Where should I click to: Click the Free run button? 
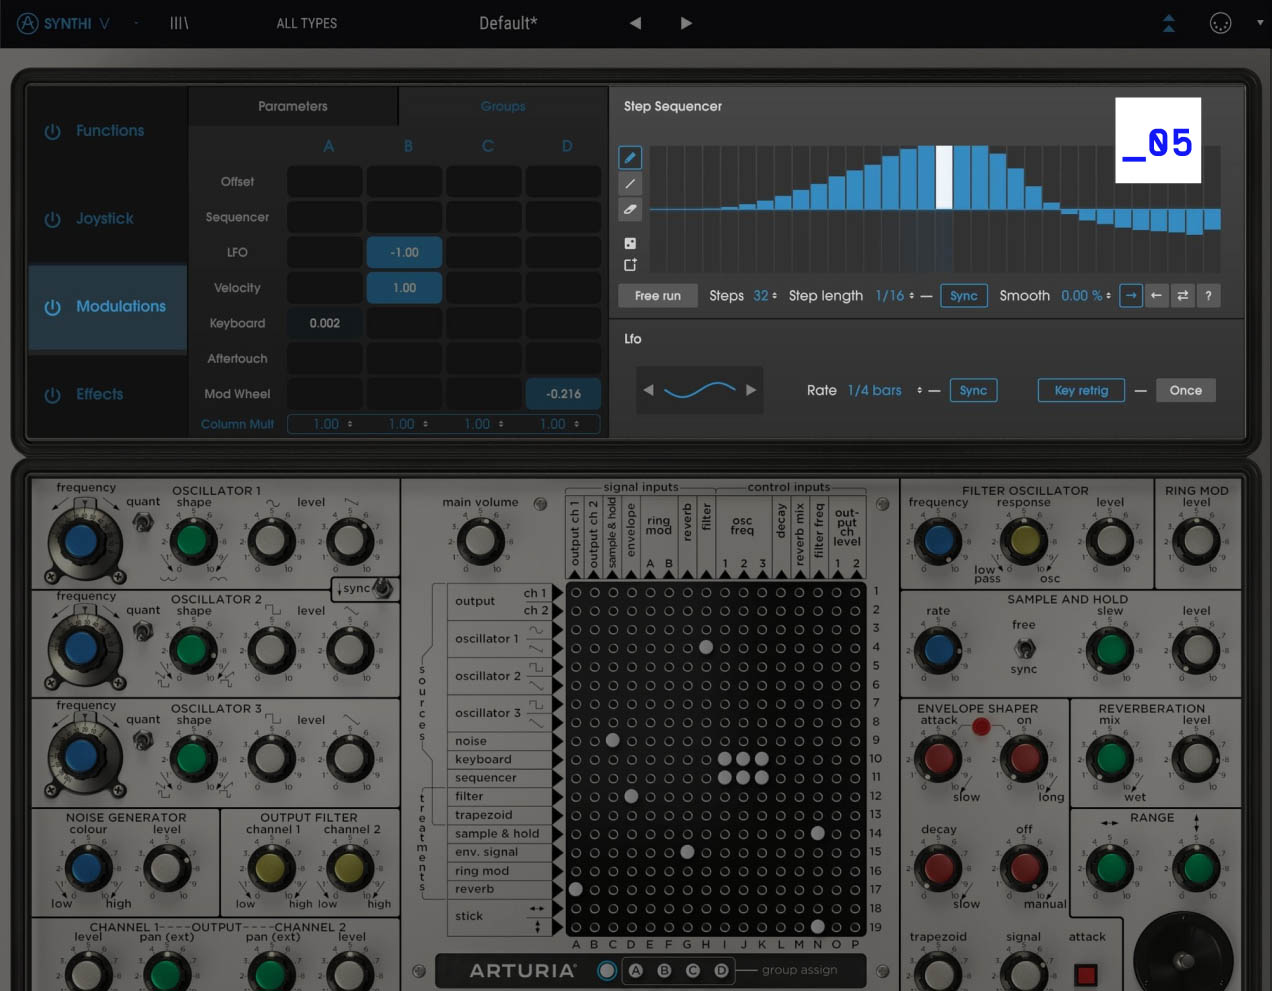(x=657, y=295)
